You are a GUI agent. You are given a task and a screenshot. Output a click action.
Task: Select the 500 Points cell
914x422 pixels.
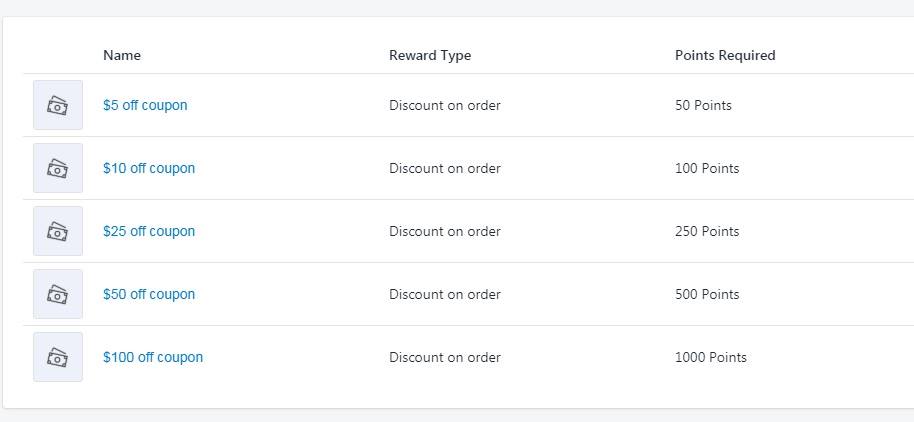click(x=707, y=294)
